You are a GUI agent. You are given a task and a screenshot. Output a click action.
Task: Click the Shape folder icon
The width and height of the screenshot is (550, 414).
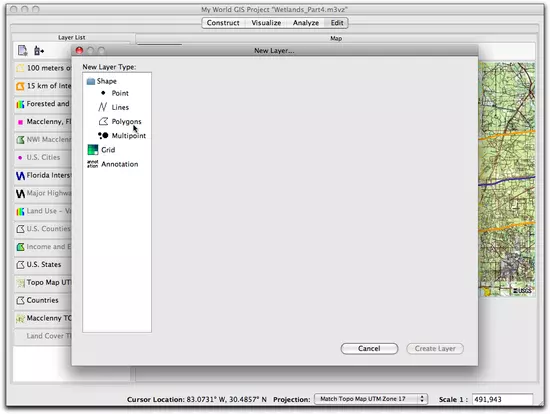91,81
